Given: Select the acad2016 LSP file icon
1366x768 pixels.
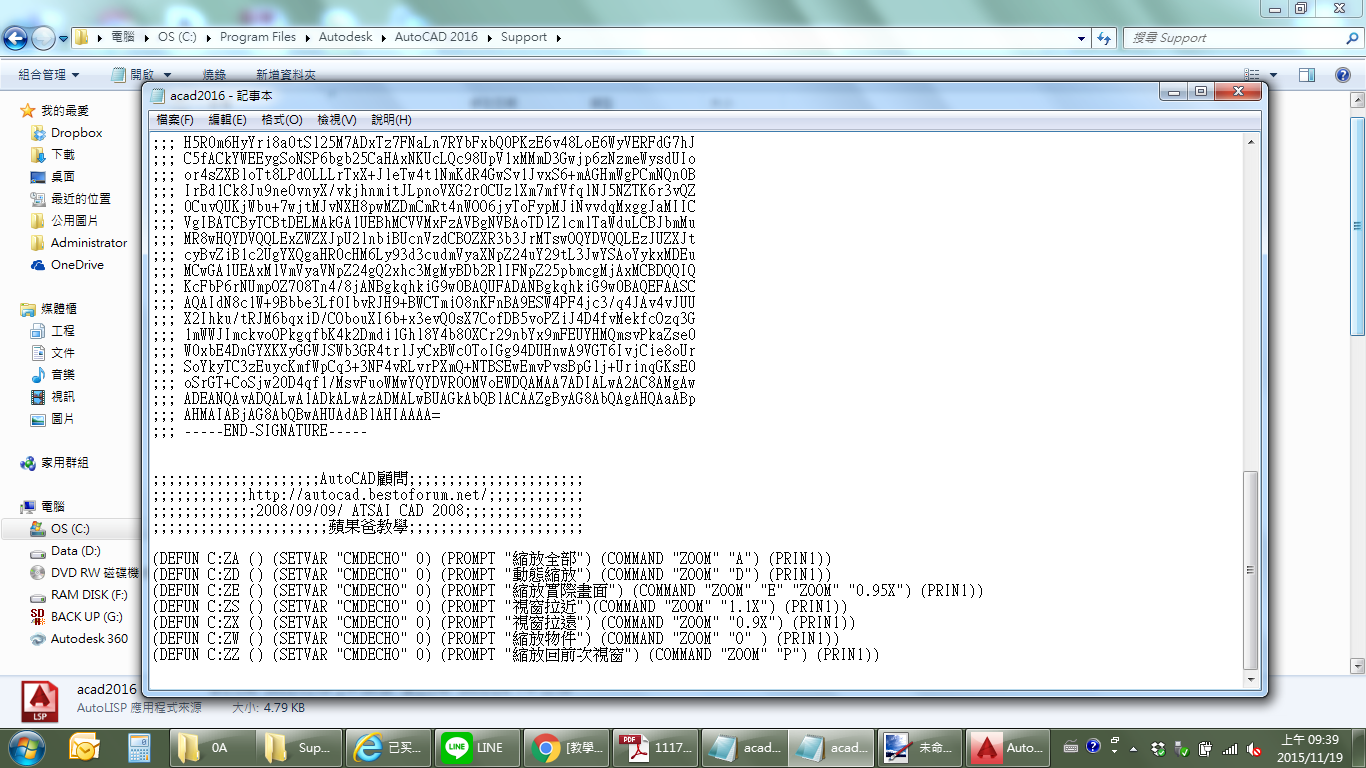Looking at the screenshot, I should pos(42,703).
